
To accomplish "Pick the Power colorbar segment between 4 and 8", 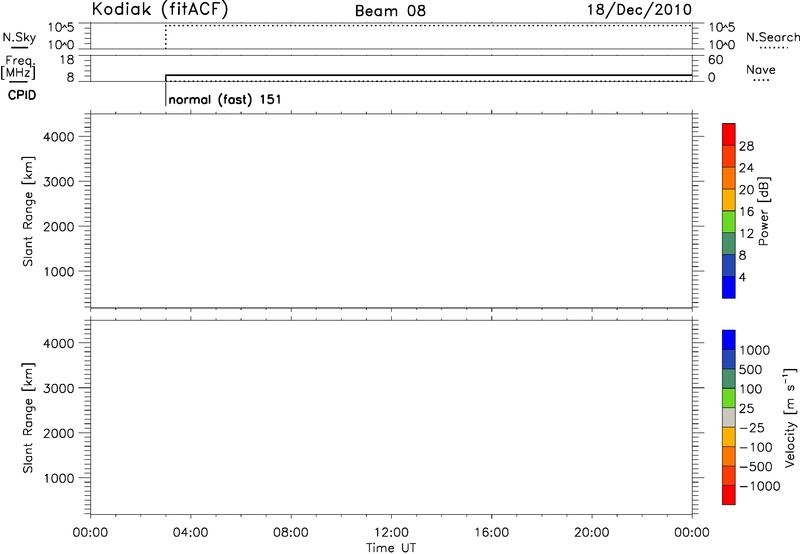I will (x=729, y=265).
